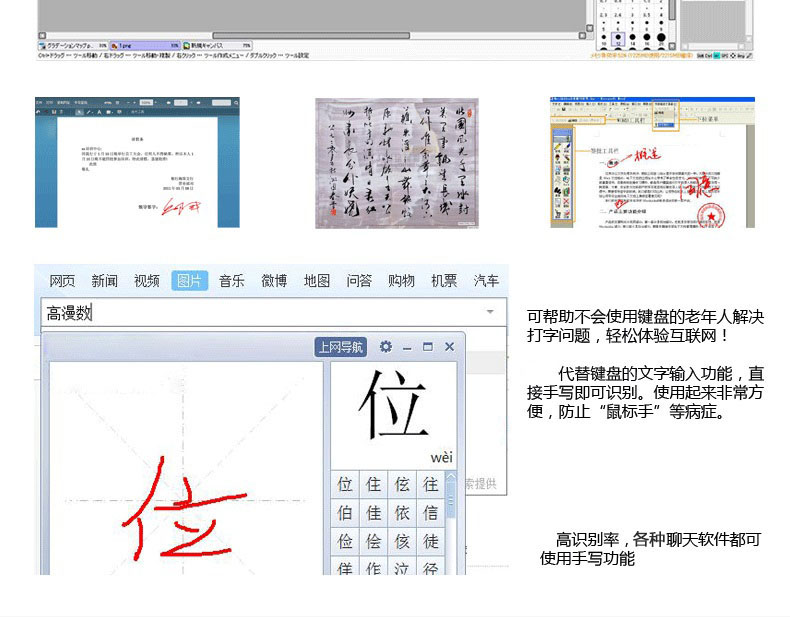Screen dimensions: 790x617
Task: Close the handwriting input panel
Action: (x=449, y=347)
